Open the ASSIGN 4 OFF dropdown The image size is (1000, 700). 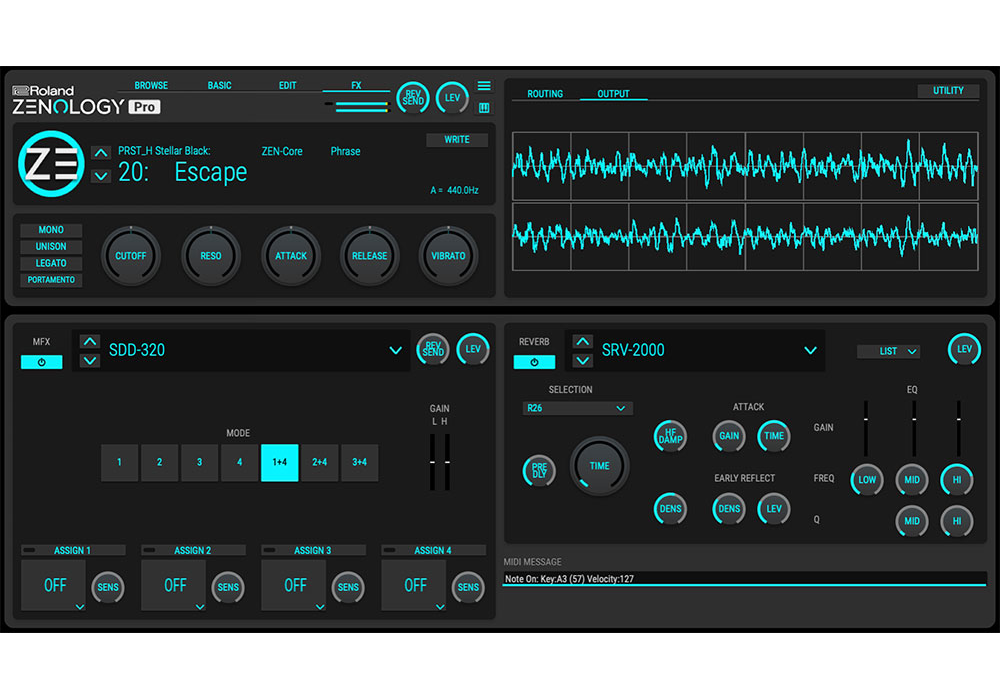(x=414, y=585)
